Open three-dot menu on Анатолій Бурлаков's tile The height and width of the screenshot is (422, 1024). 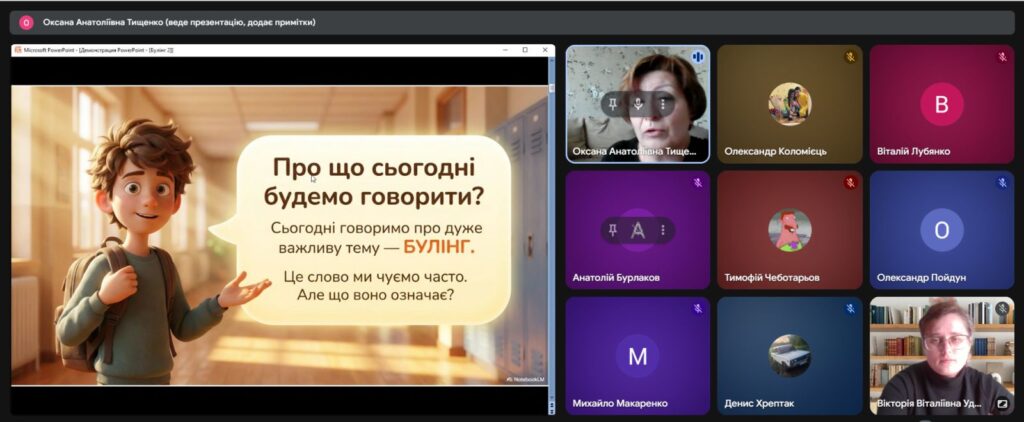pyautogui.click(x=662, y=230)
